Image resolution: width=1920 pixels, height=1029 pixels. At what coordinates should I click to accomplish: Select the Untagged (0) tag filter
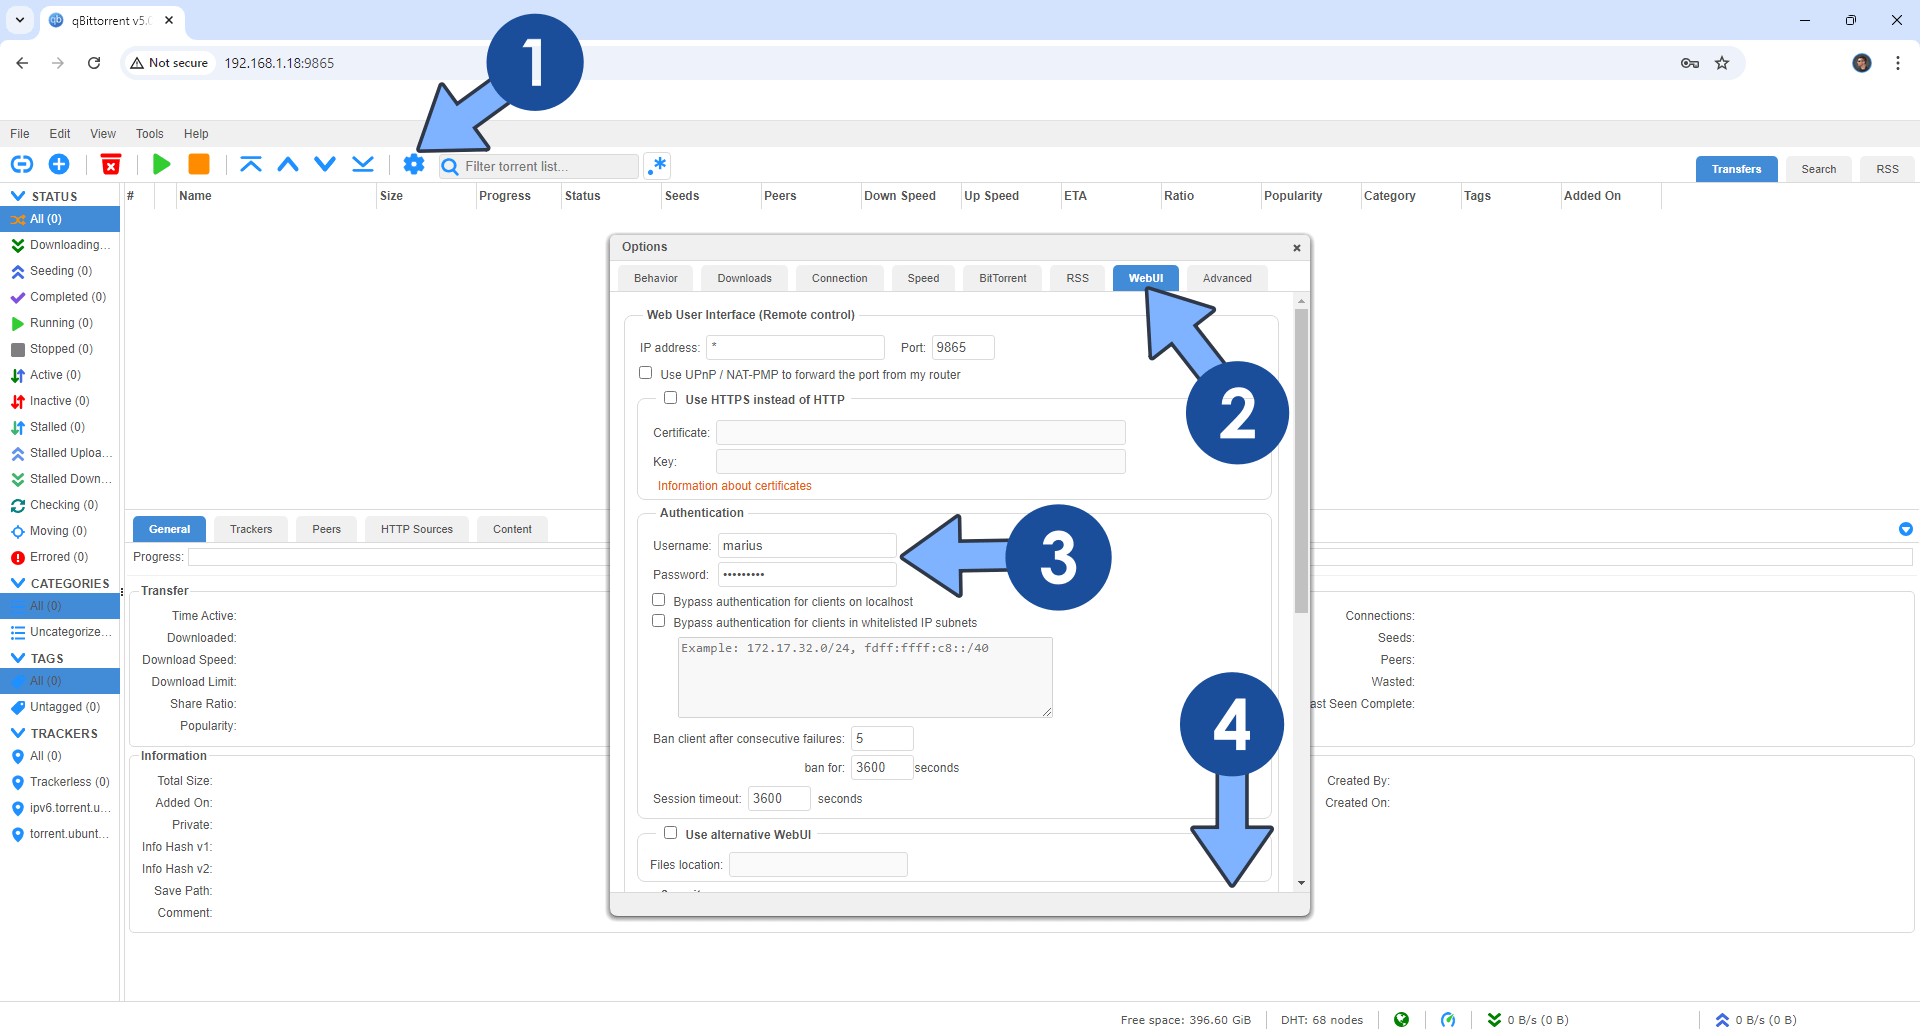60,707
